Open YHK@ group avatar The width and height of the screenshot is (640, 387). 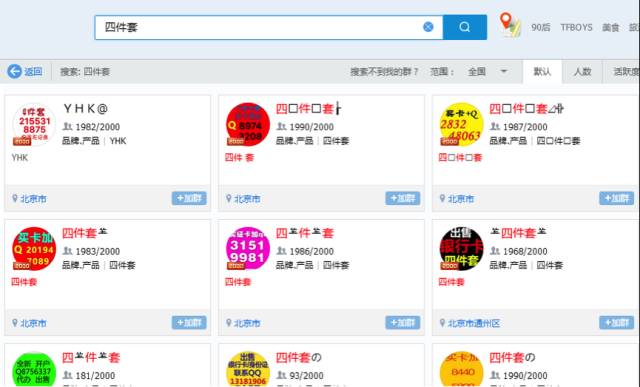pos(34,125)
